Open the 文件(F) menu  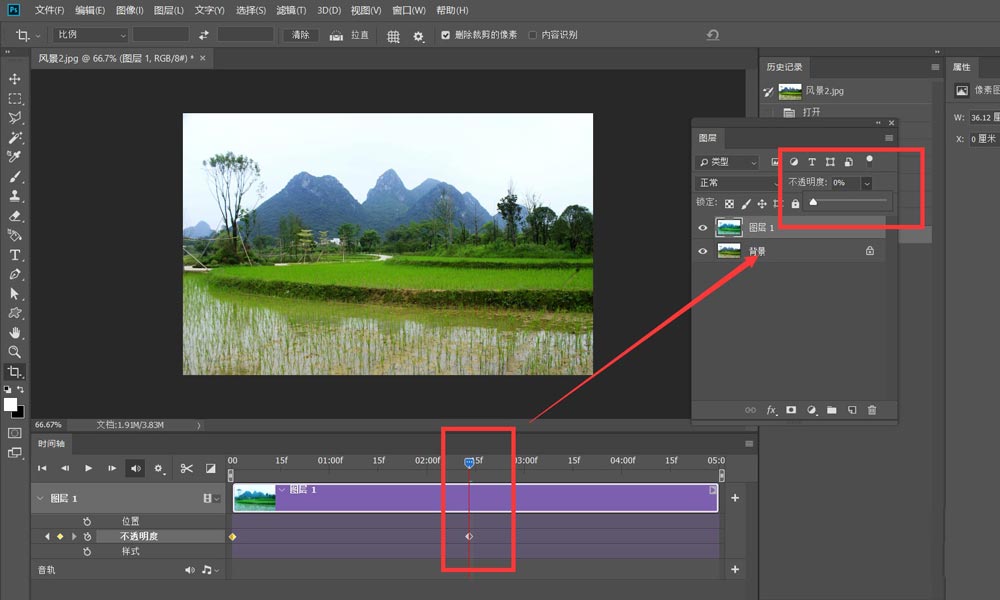[49, 10]
